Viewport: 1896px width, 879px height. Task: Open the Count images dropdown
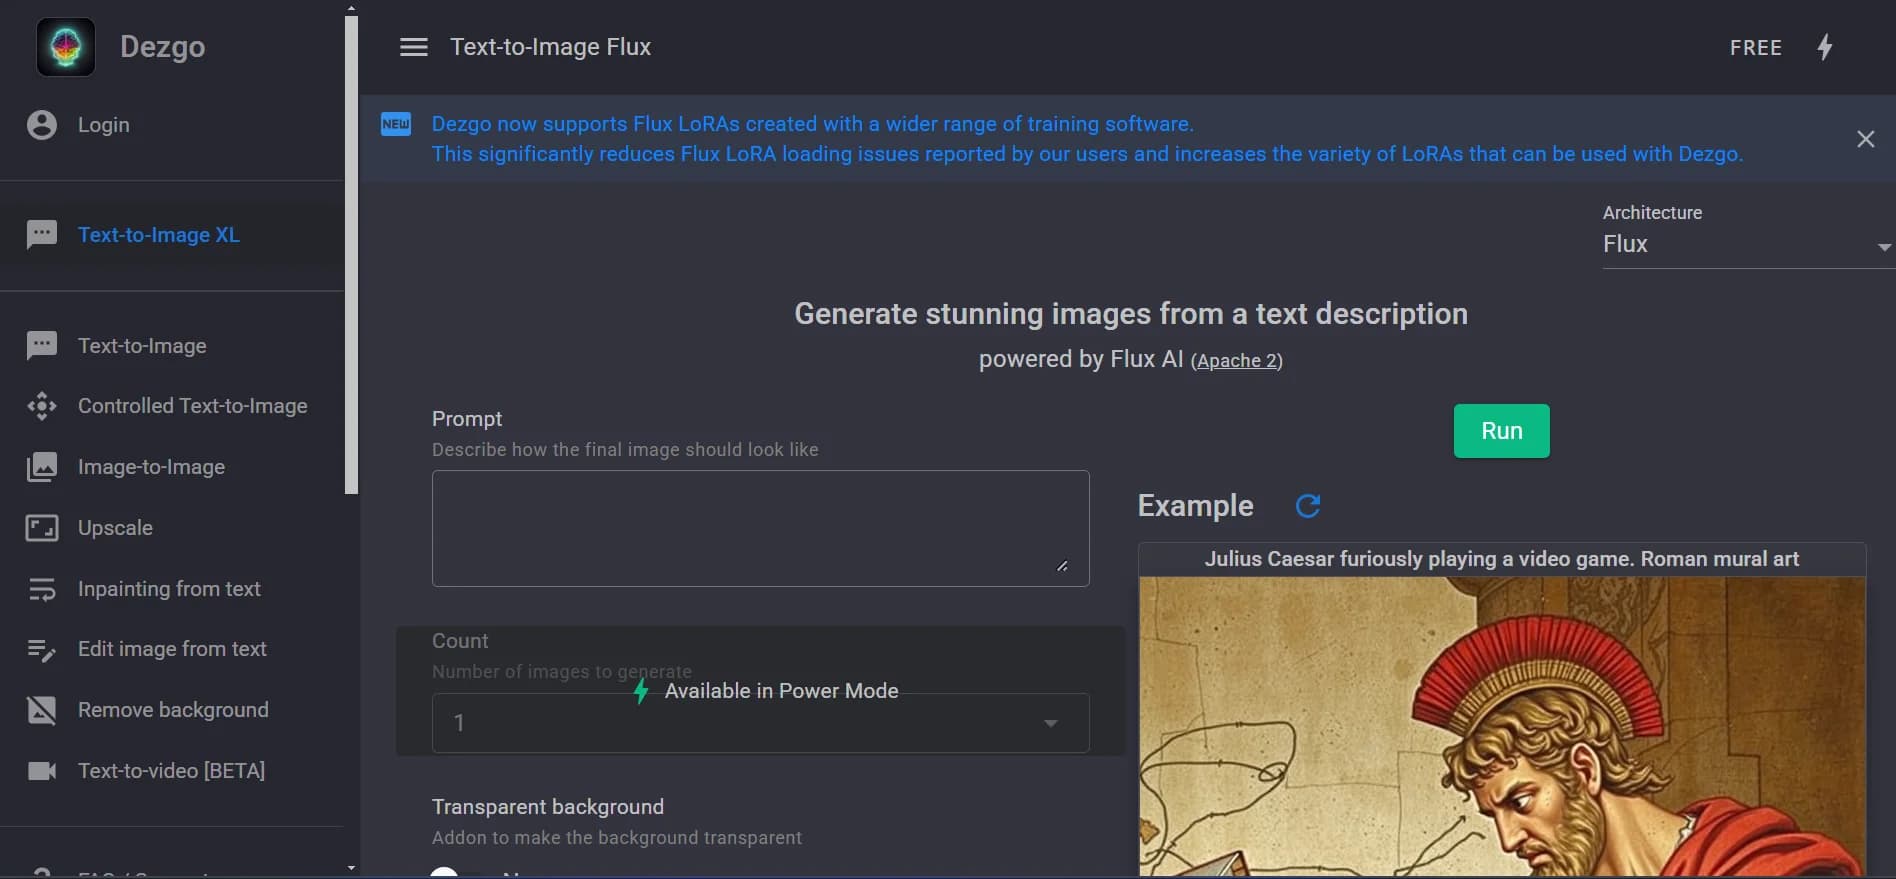tap(760, 723)
